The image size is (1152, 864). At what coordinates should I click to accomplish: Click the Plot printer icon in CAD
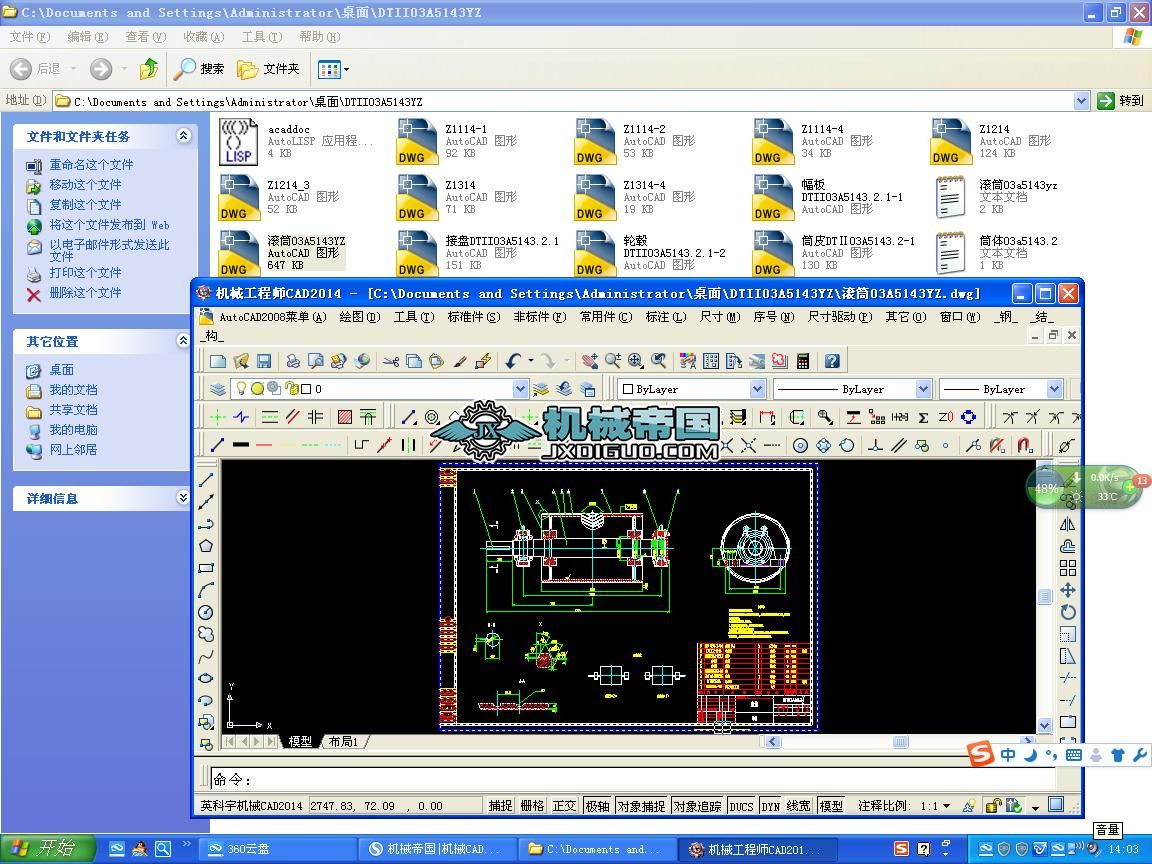(292, 361)
